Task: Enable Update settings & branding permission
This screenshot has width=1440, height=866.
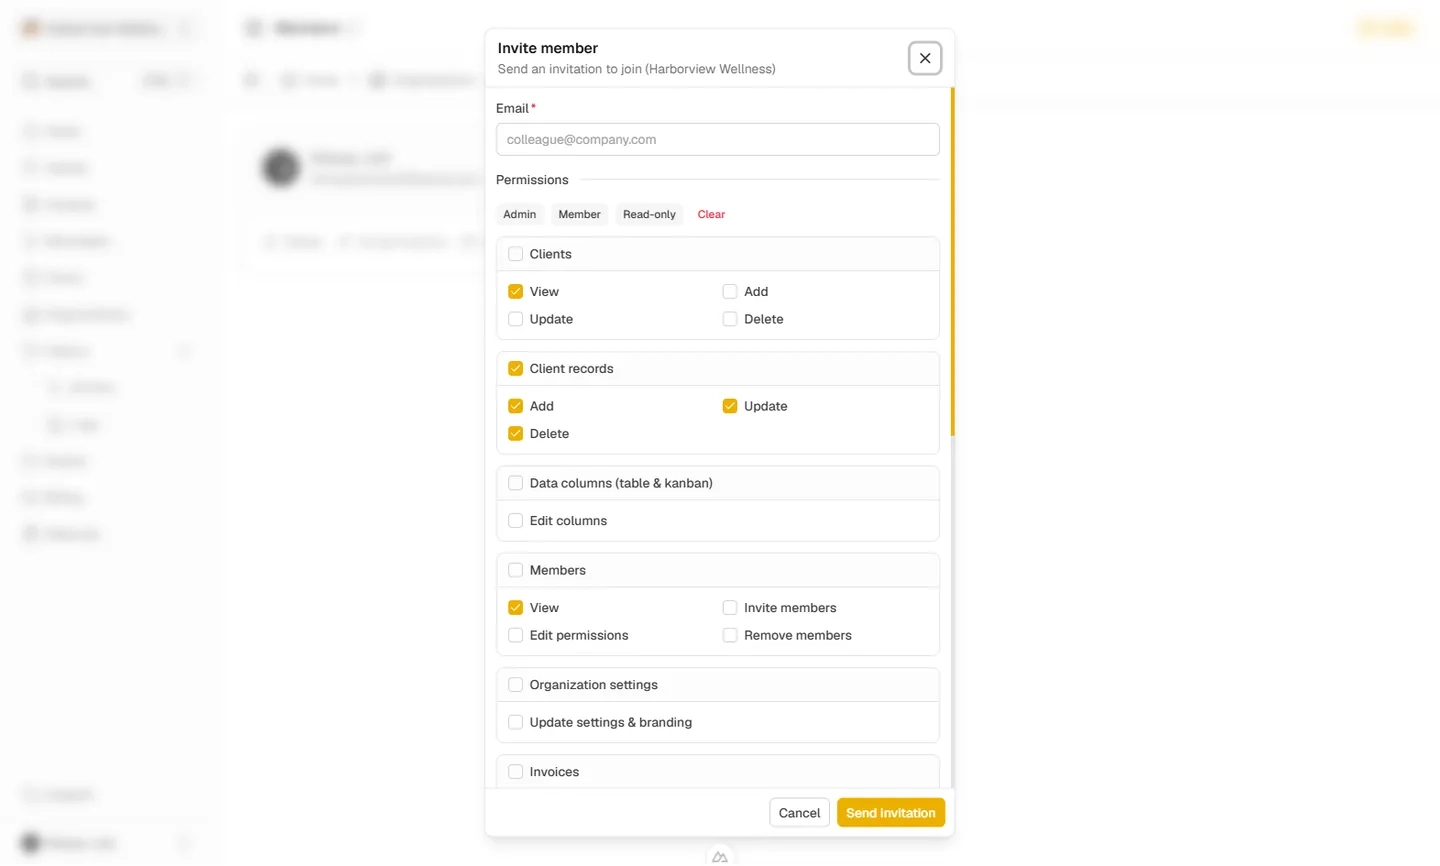Action: 515,722
